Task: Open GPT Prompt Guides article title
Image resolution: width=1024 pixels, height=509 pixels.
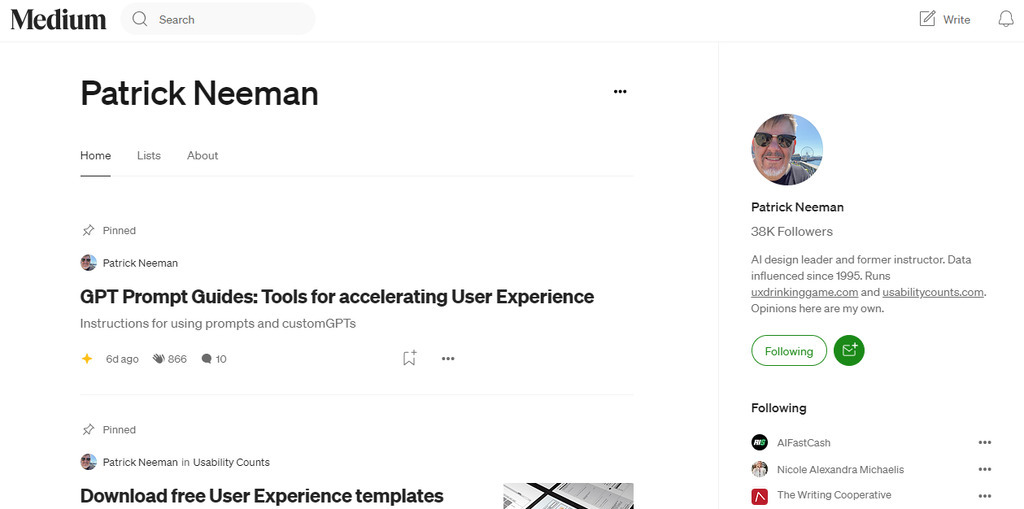Action: pos(337,297)
